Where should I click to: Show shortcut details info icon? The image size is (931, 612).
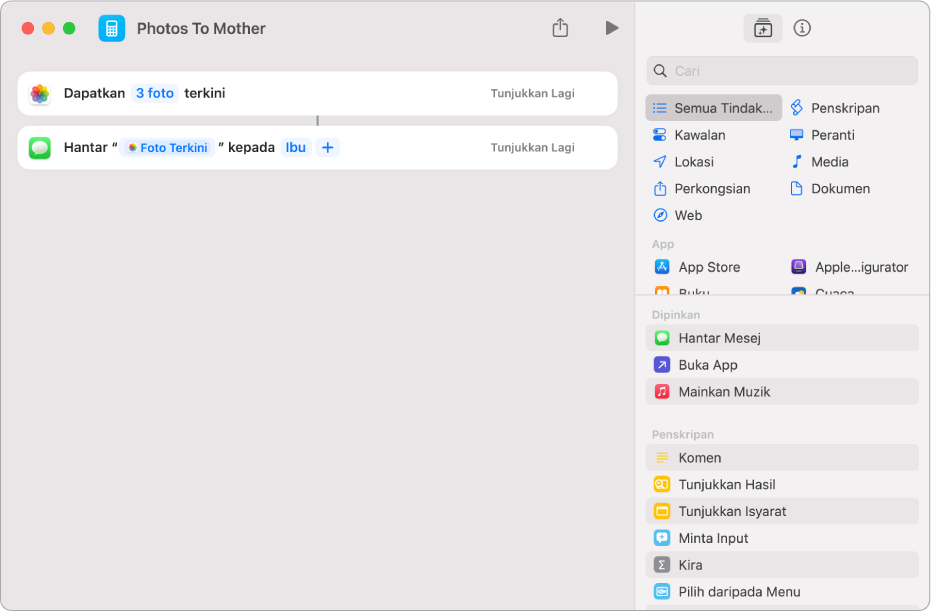[x=802, y=28]
